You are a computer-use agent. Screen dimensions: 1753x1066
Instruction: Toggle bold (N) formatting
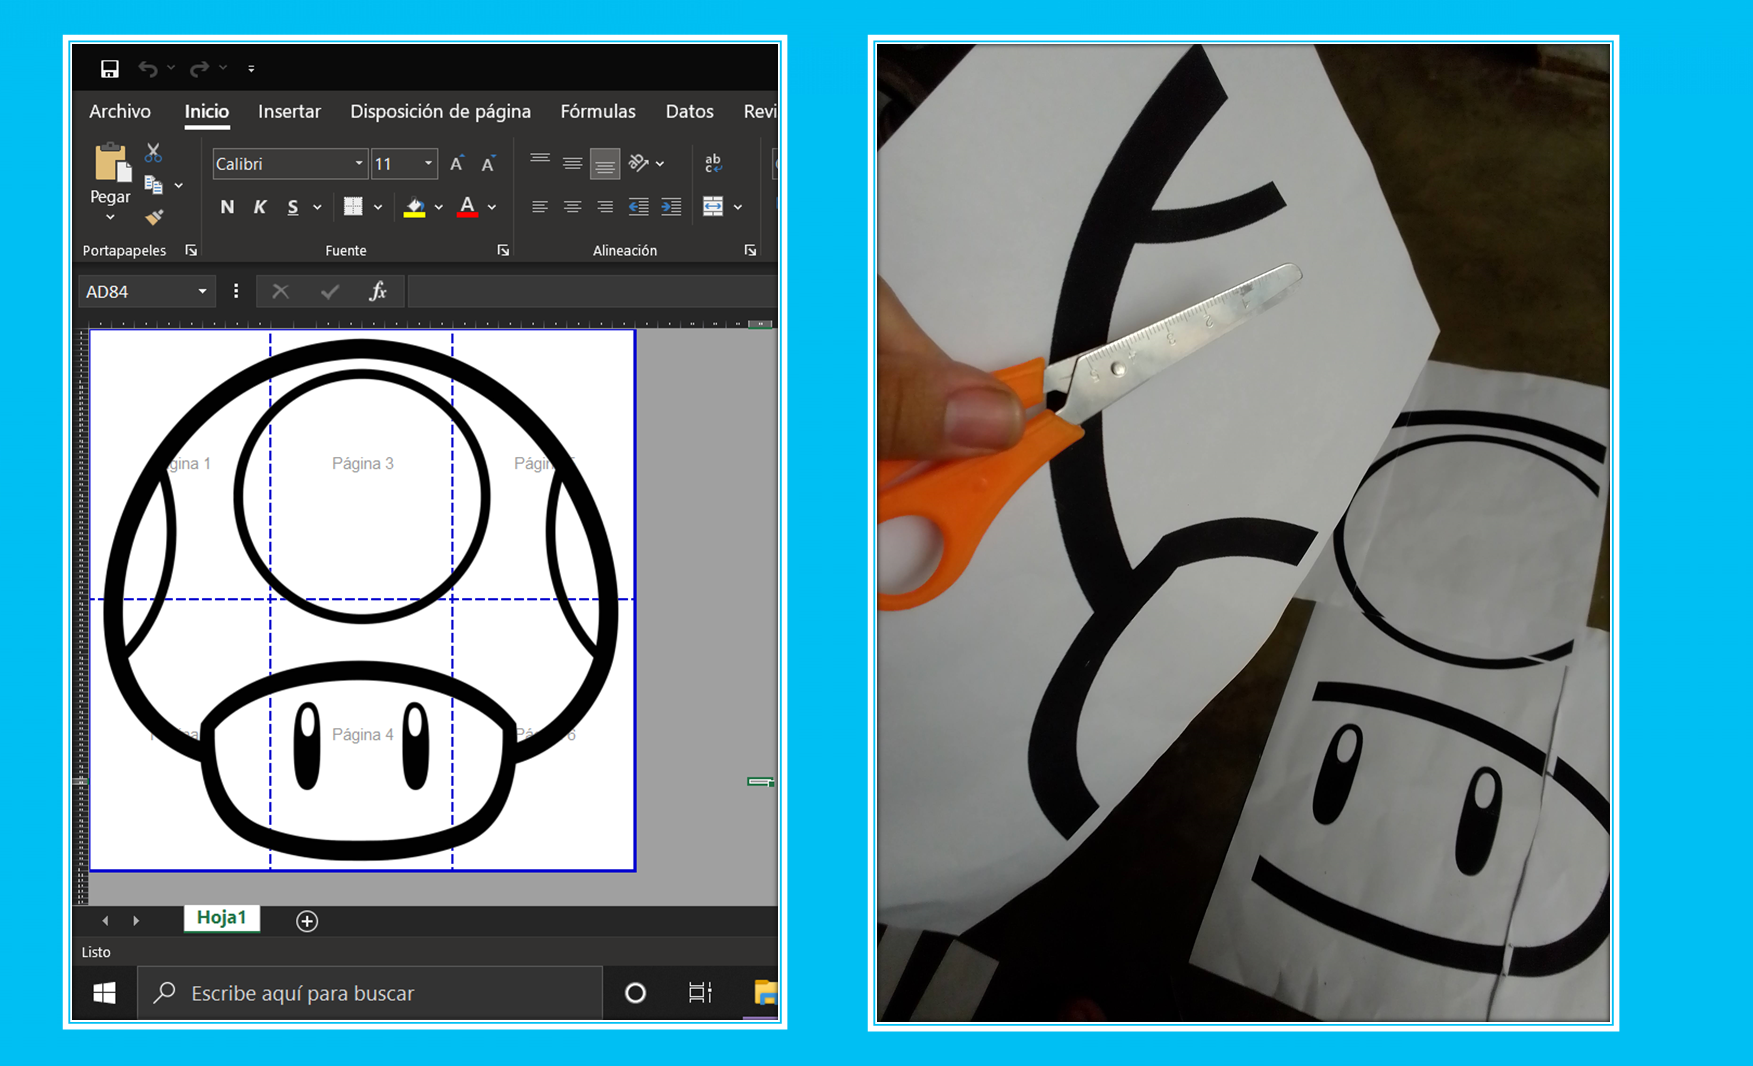pyautogui.click(x=227, y=207)
